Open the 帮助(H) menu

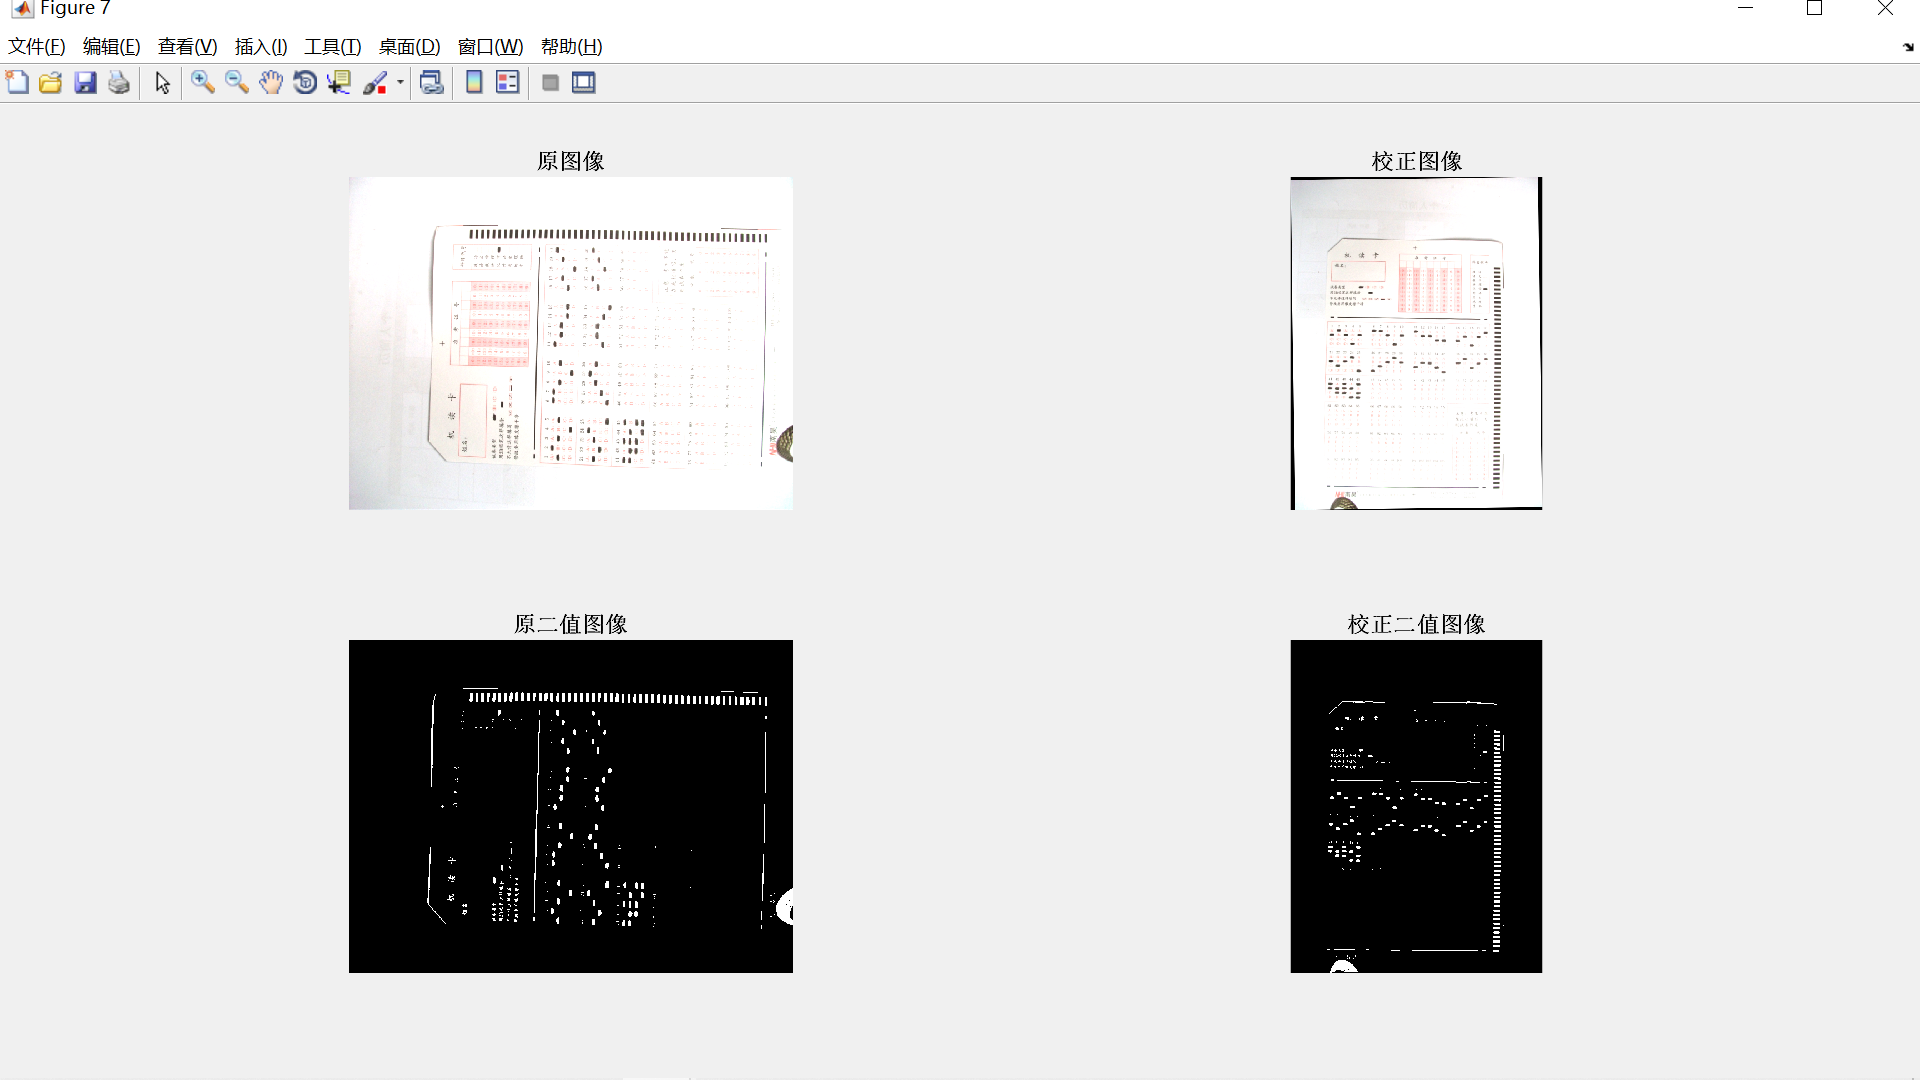point(572,47)
